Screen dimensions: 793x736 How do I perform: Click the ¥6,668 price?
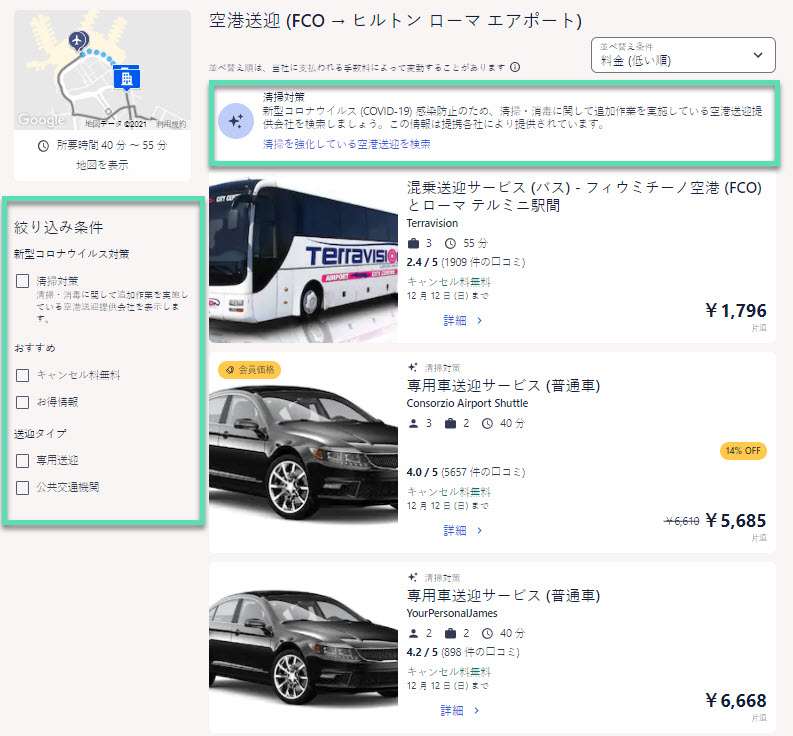click(736, 701)
